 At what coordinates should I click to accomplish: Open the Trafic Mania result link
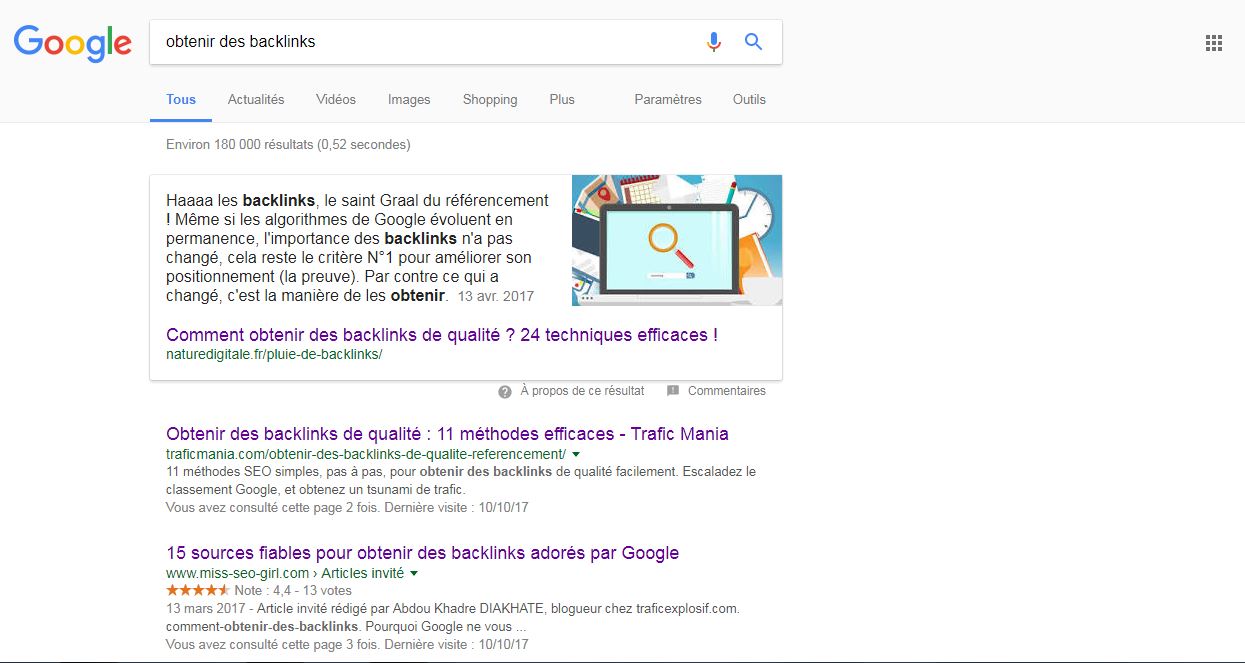click(447, 433)
